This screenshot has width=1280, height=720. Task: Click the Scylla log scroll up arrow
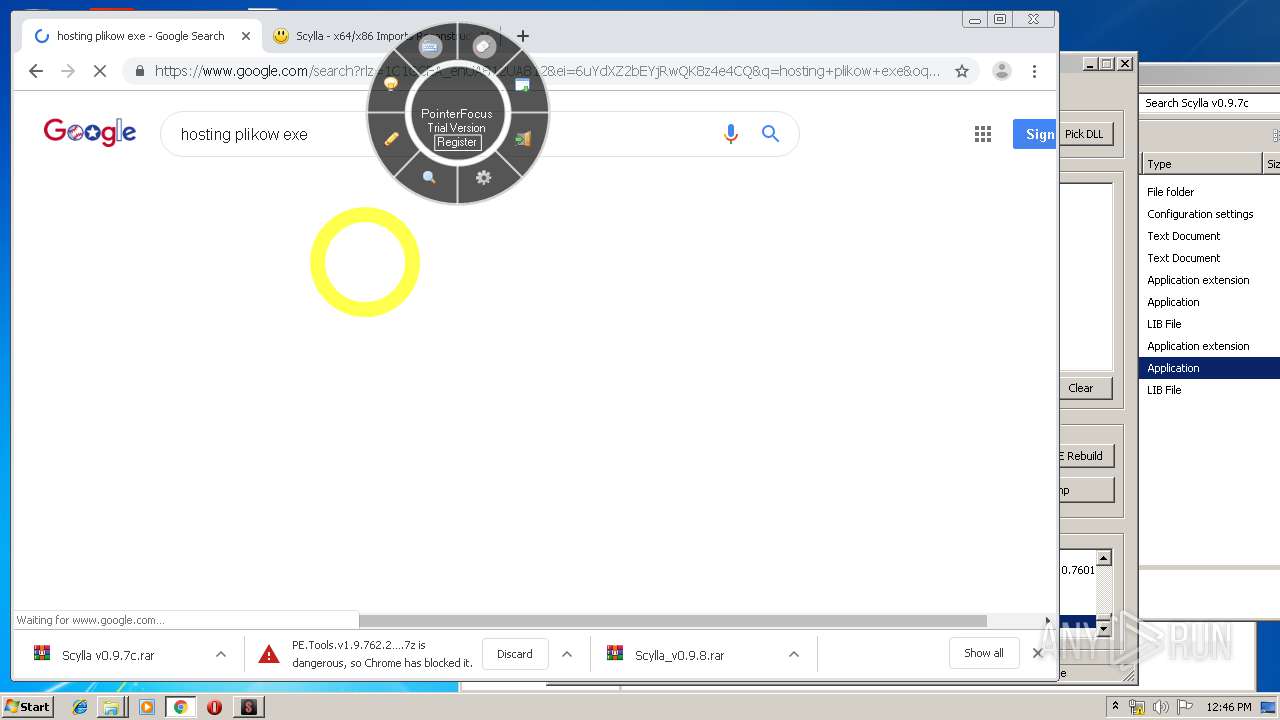pyautogui.click(x=1104, y=558)
